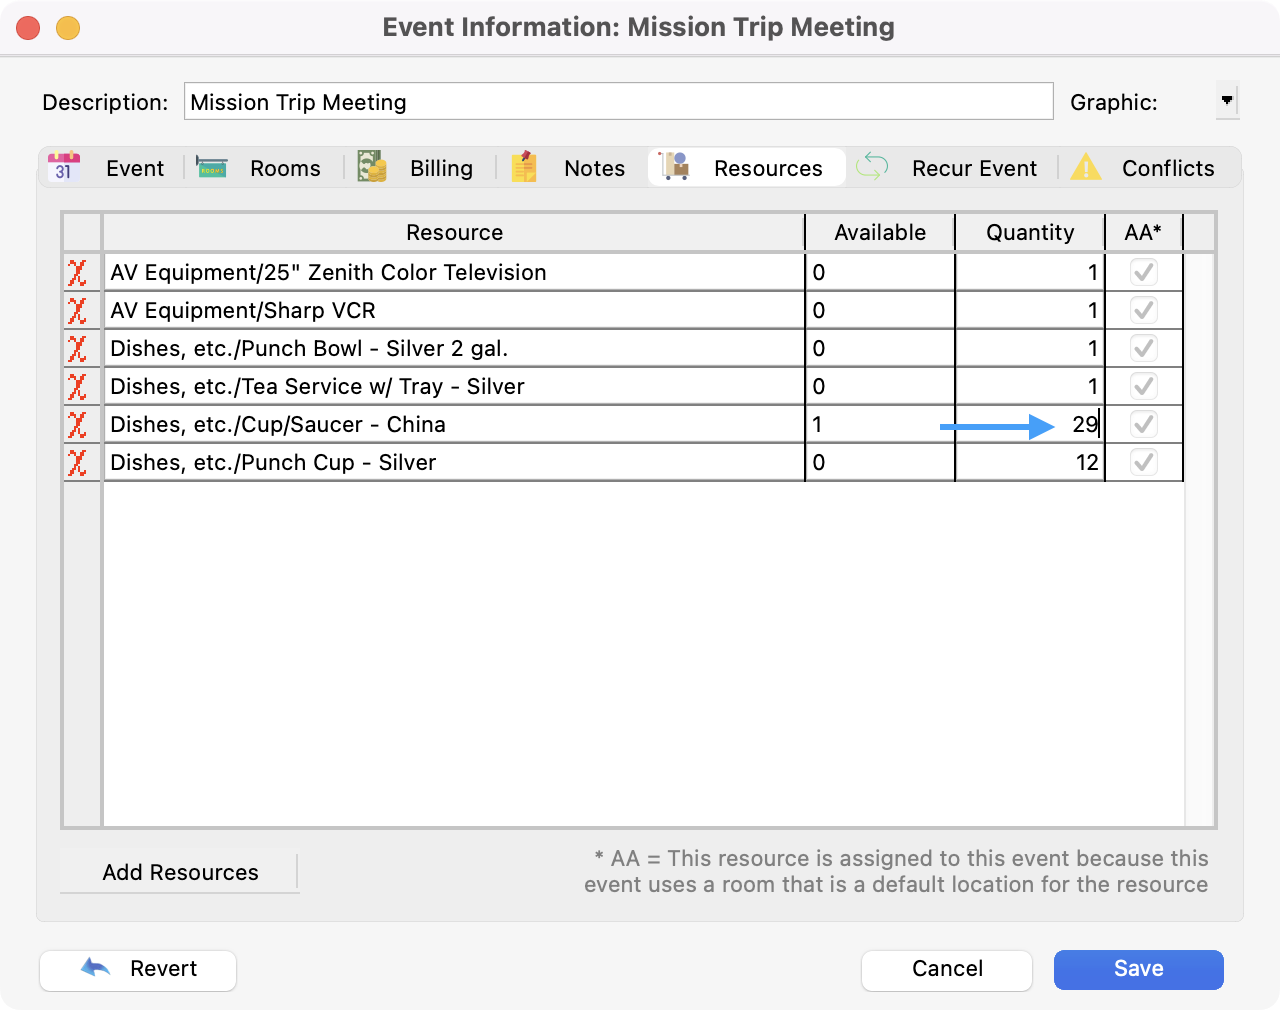Screen dimensions: 1280x1010
Task: Click the Add Resources button
Action: coord(180,872)
